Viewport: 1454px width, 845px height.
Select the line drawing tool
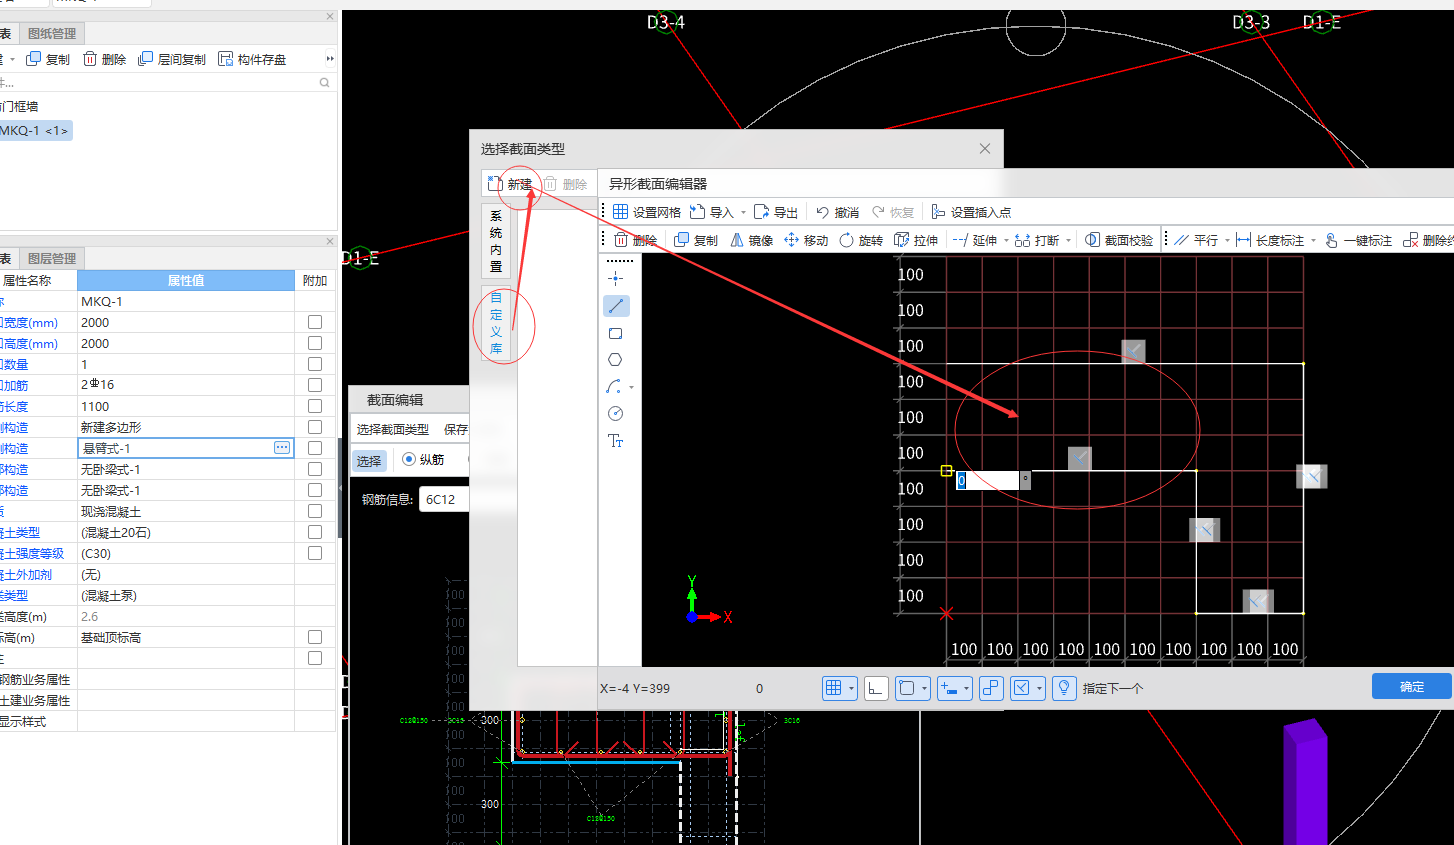click(x=616, y=306)
